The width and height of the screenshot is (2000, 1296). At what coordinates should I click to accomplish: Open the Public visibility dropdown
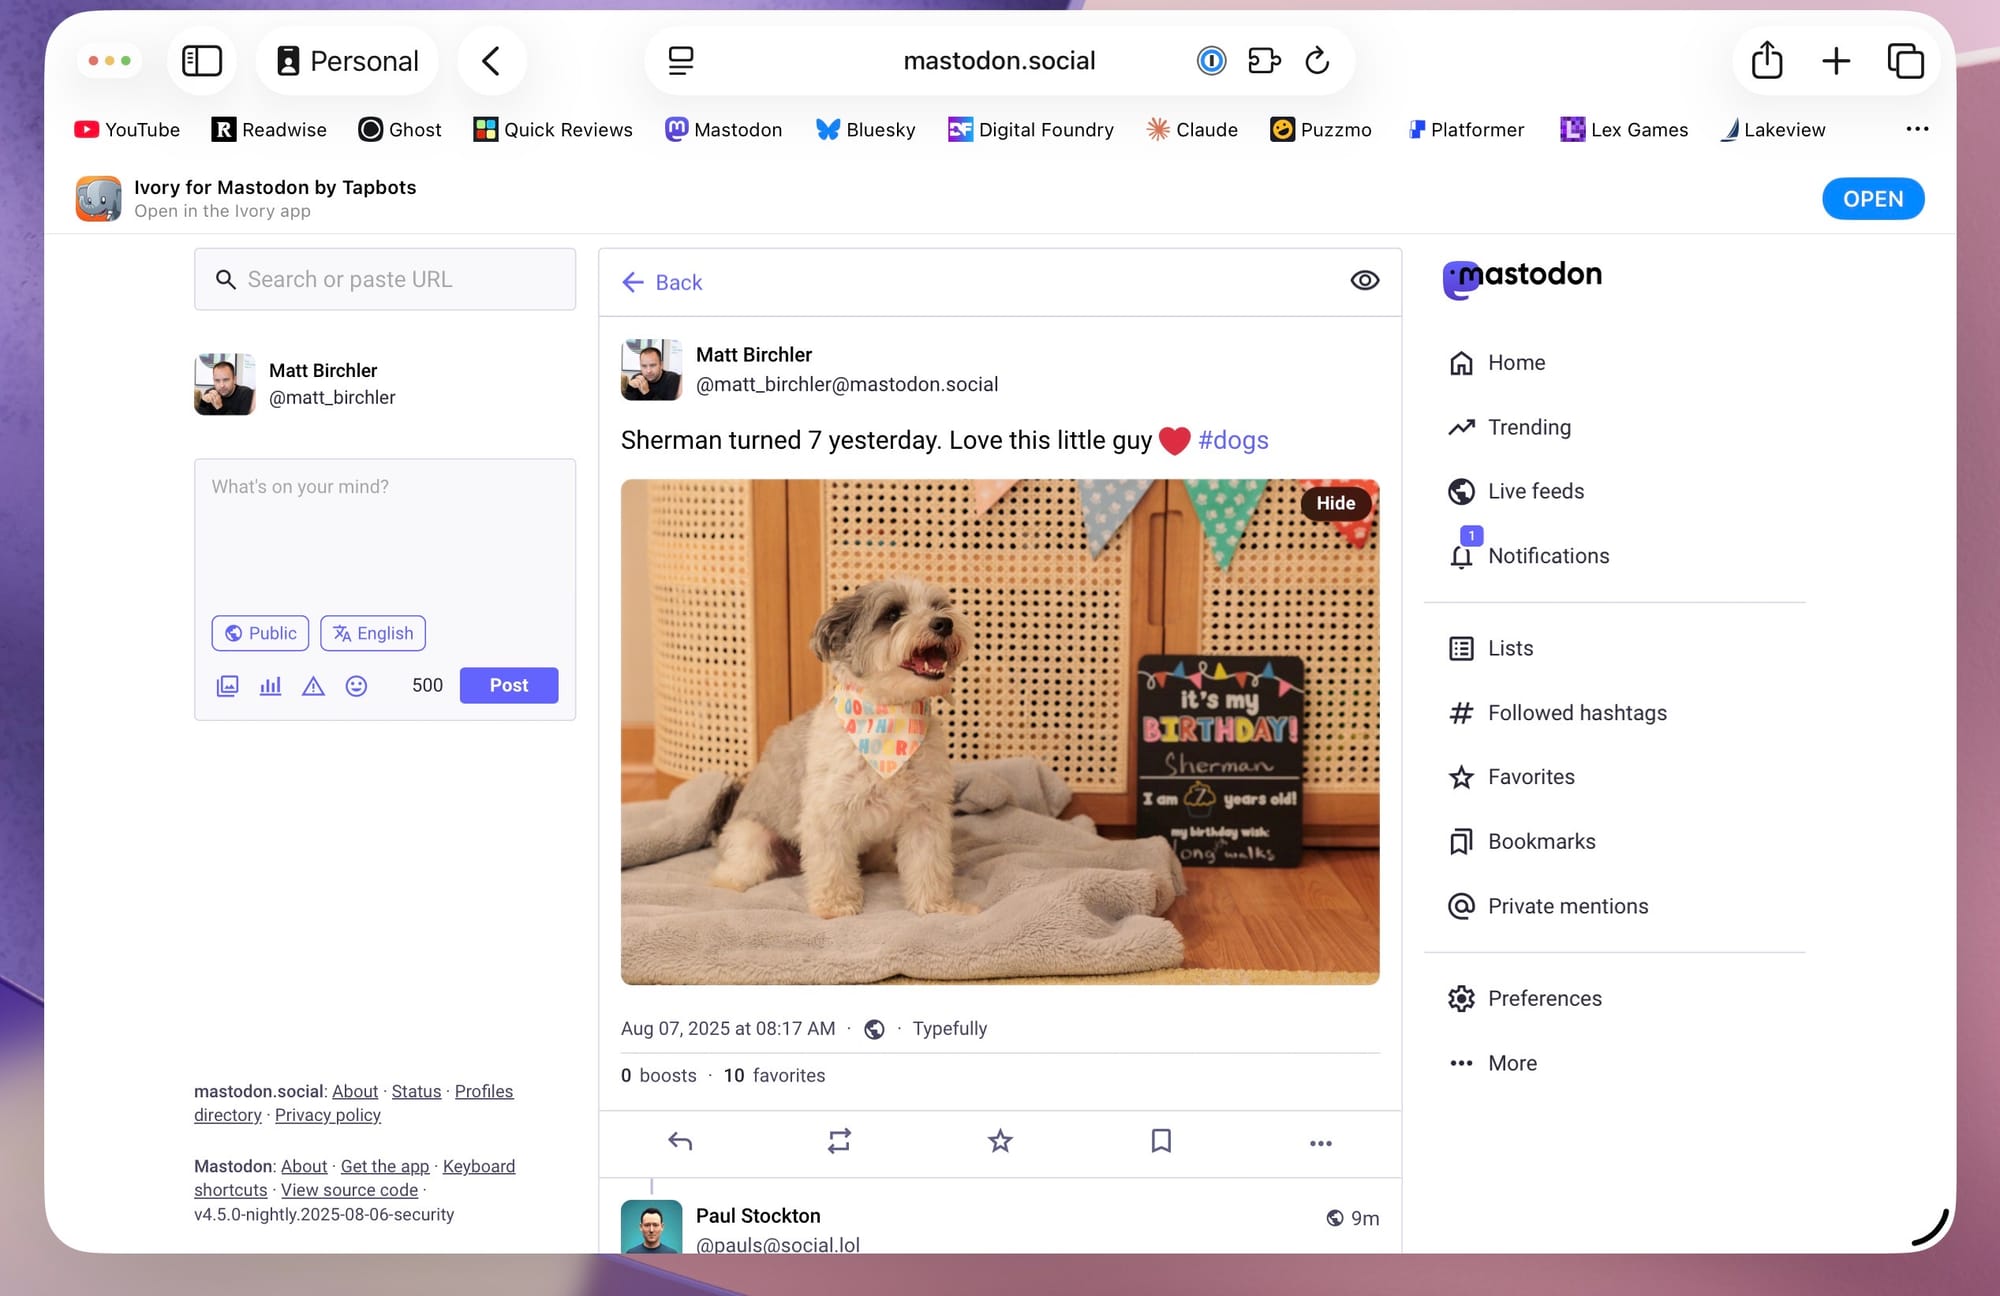[260, 633]
